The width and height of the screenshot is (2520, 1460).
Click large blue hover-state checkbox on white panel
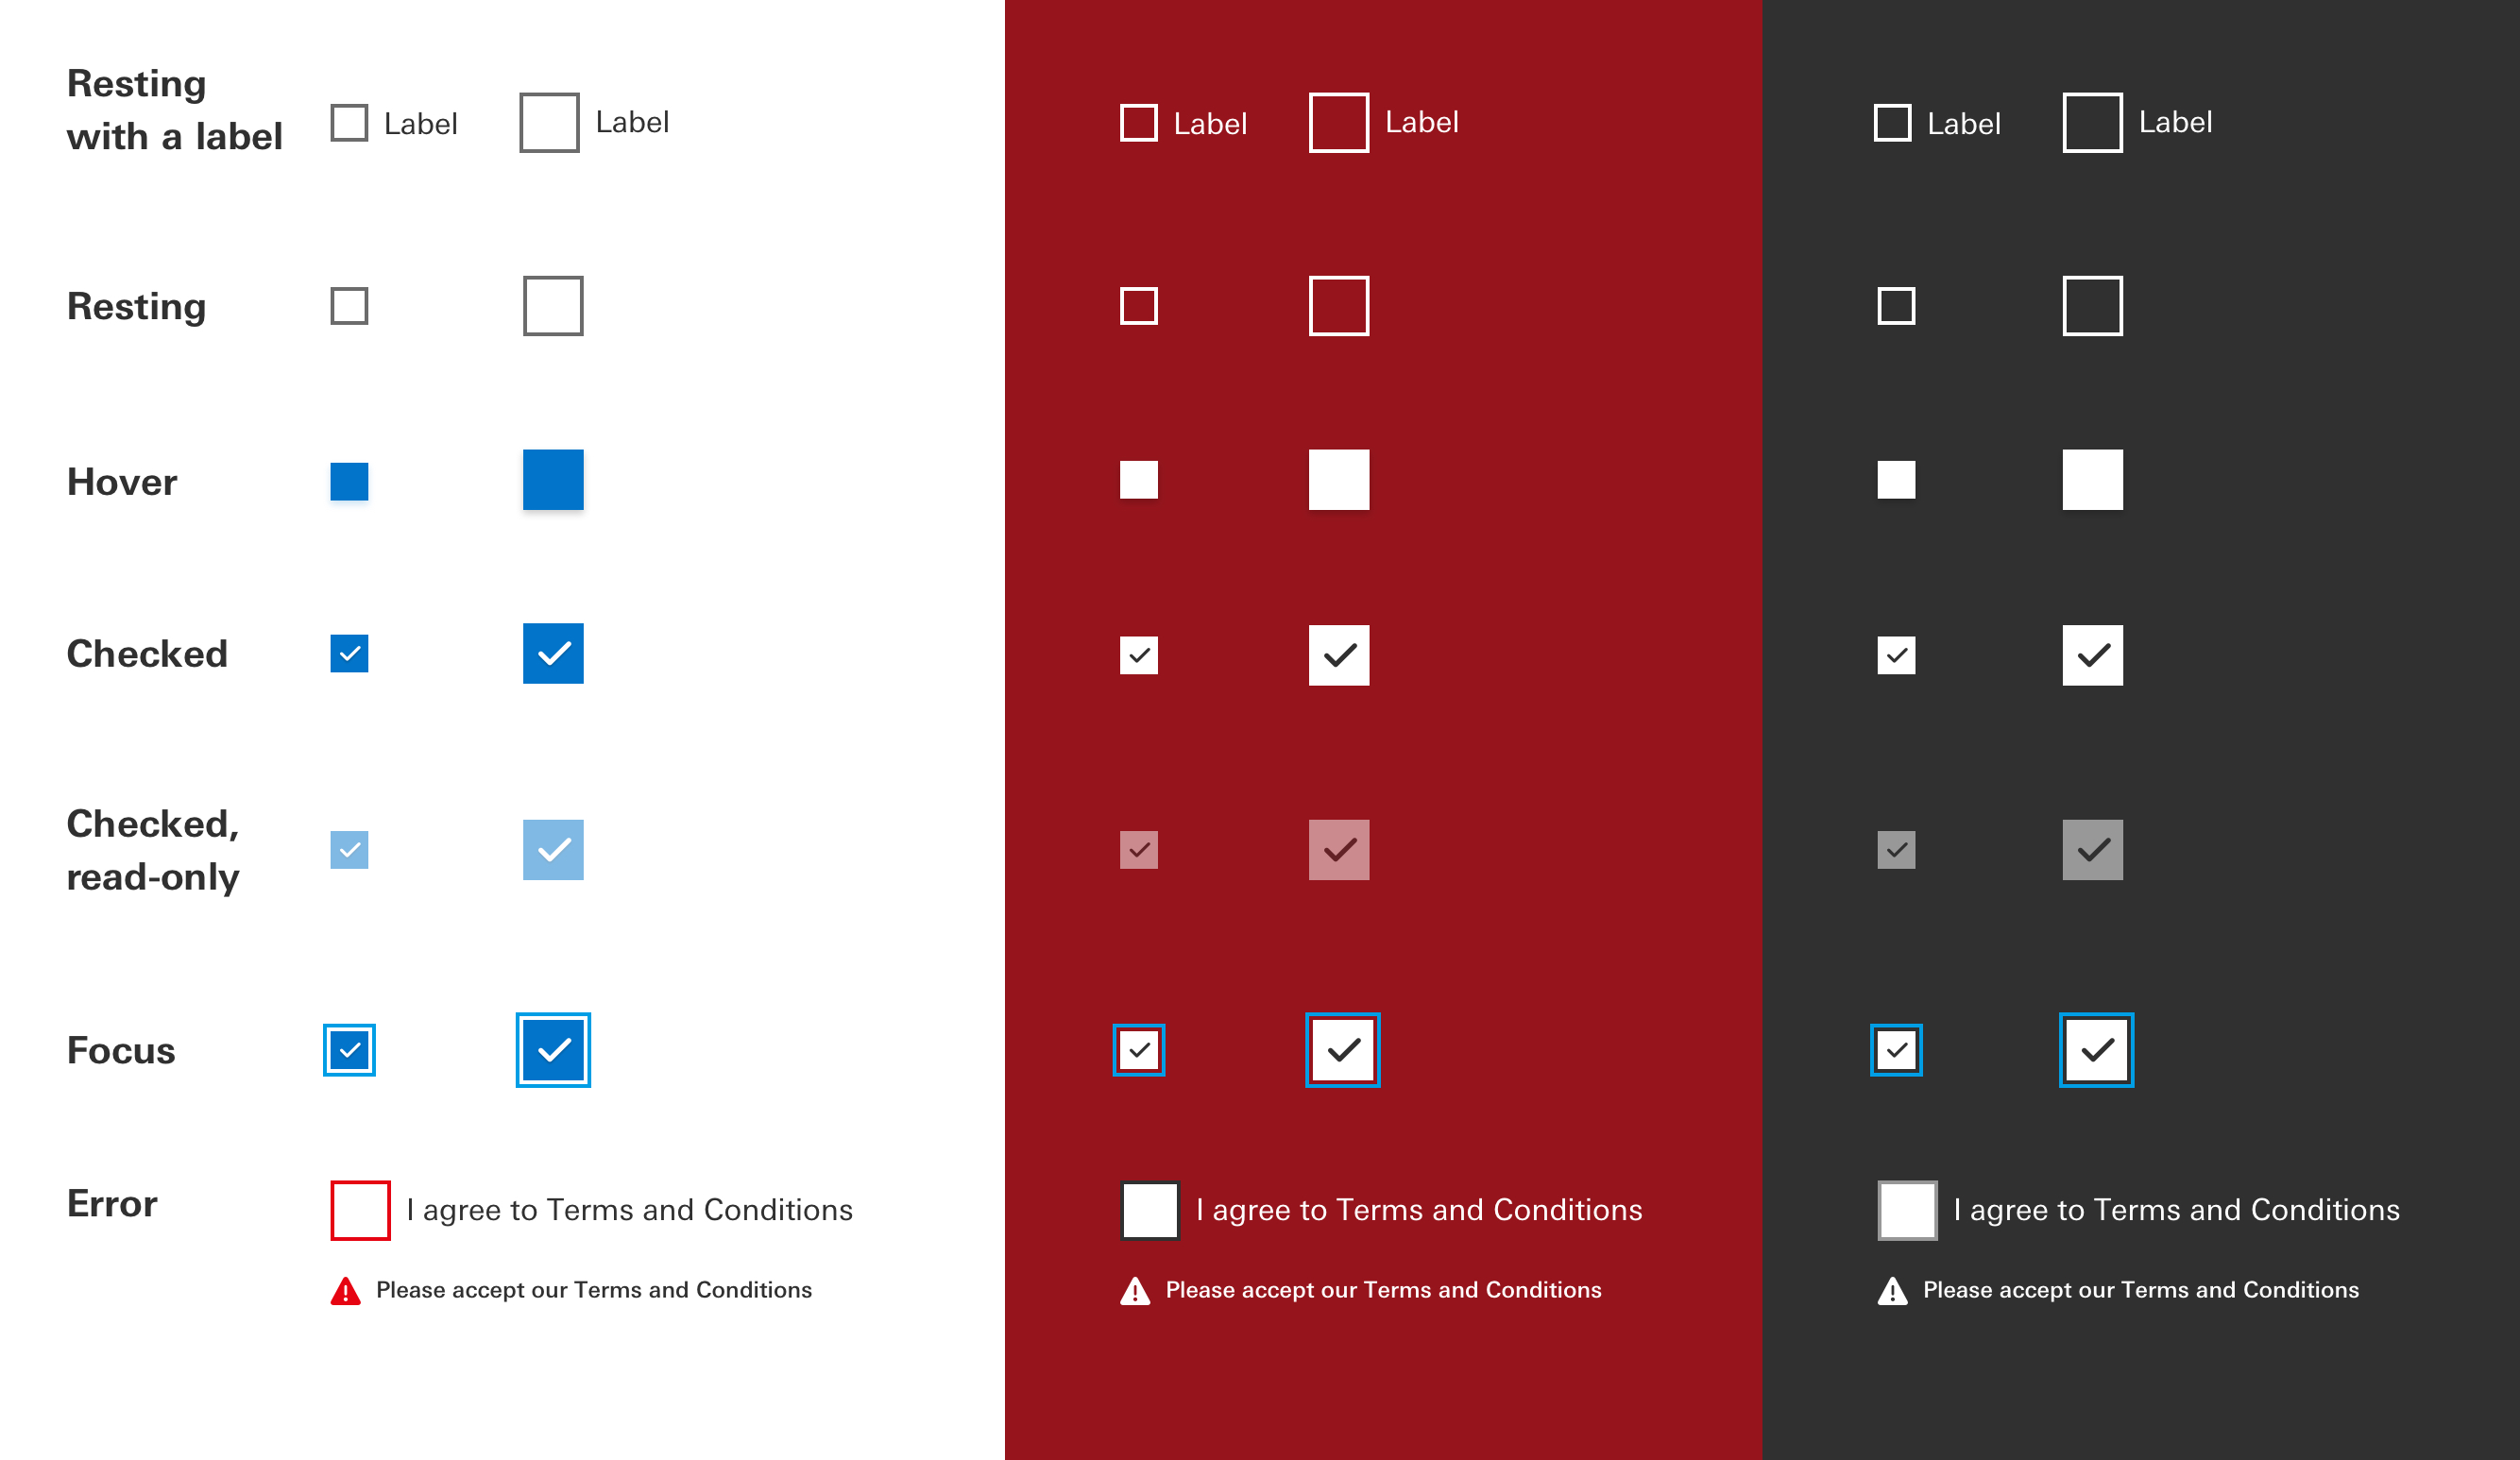coord(553,480)
